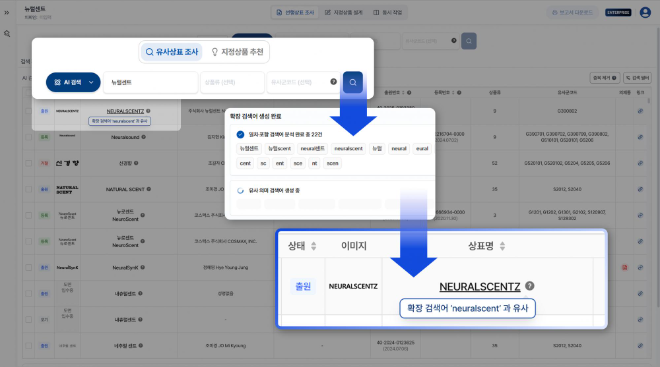Click the 상품류 (선택) field
The image size is (660, 367).
[x=232, y=82]
